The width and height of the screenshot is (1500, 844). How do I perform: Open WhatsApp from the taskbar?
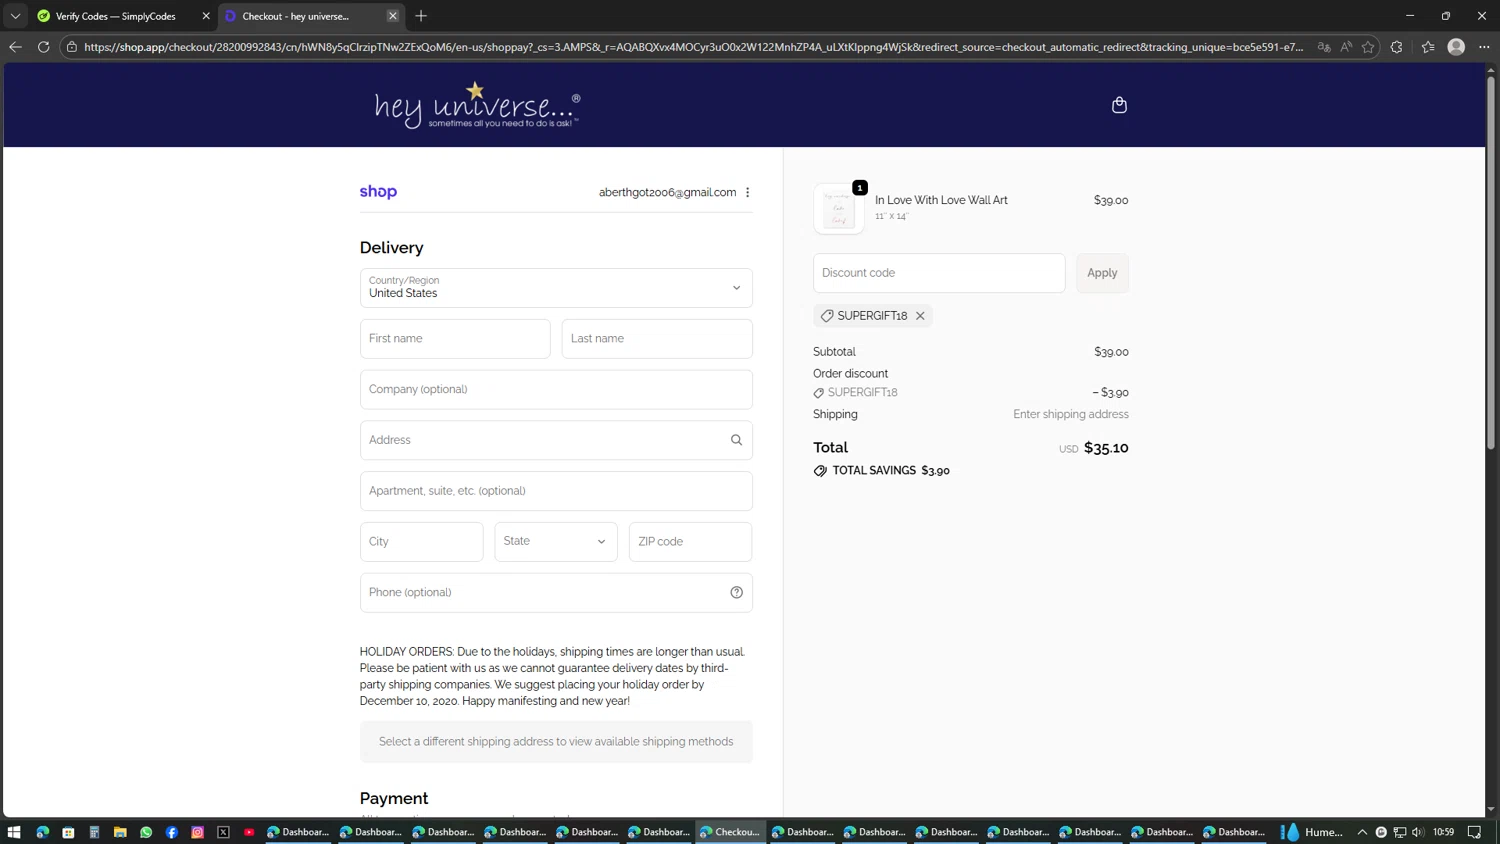[146, 832]
